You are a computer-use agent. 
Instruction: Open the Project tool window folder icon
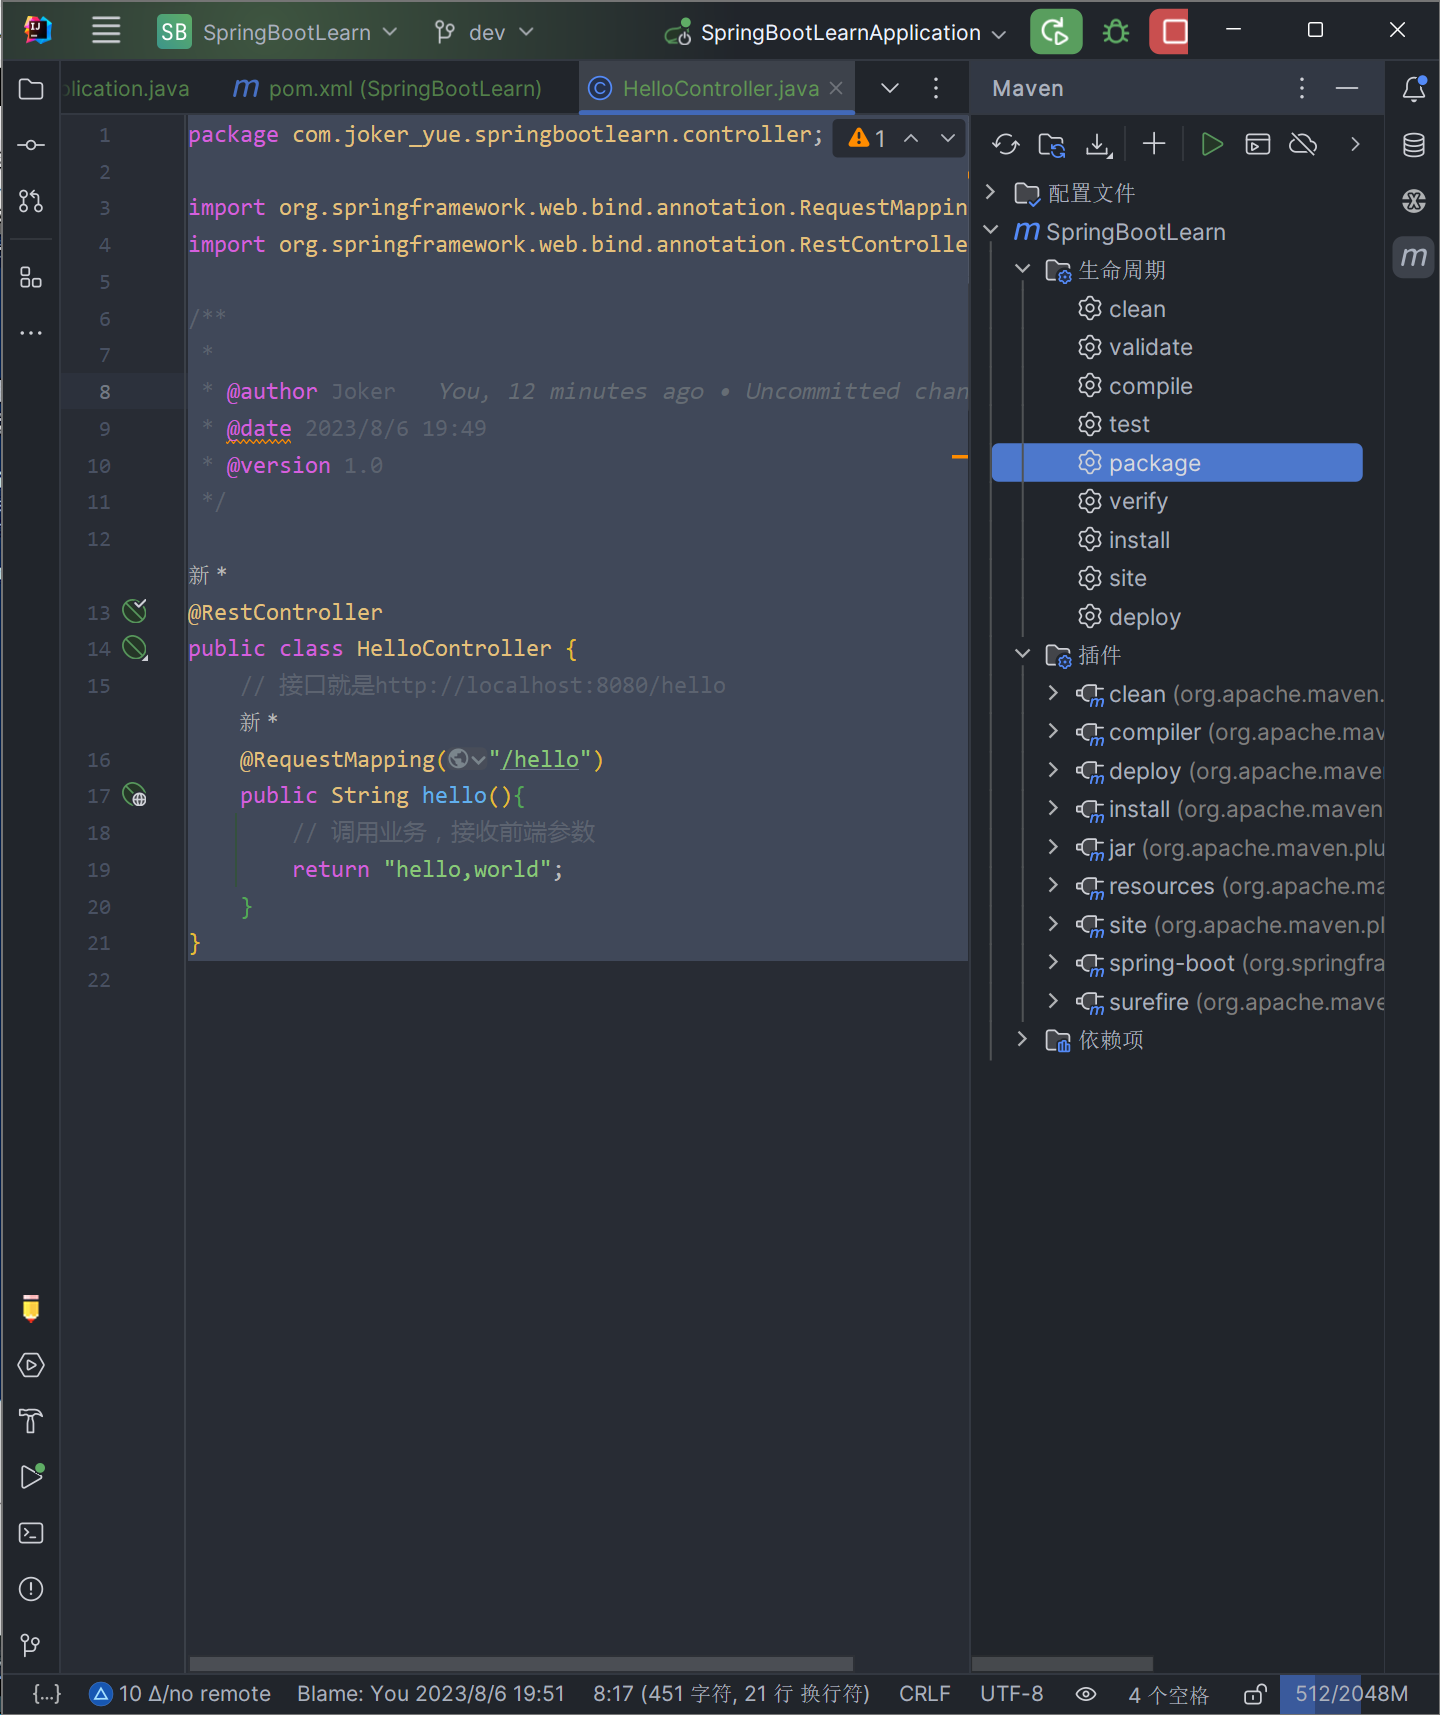click(31, 89)
